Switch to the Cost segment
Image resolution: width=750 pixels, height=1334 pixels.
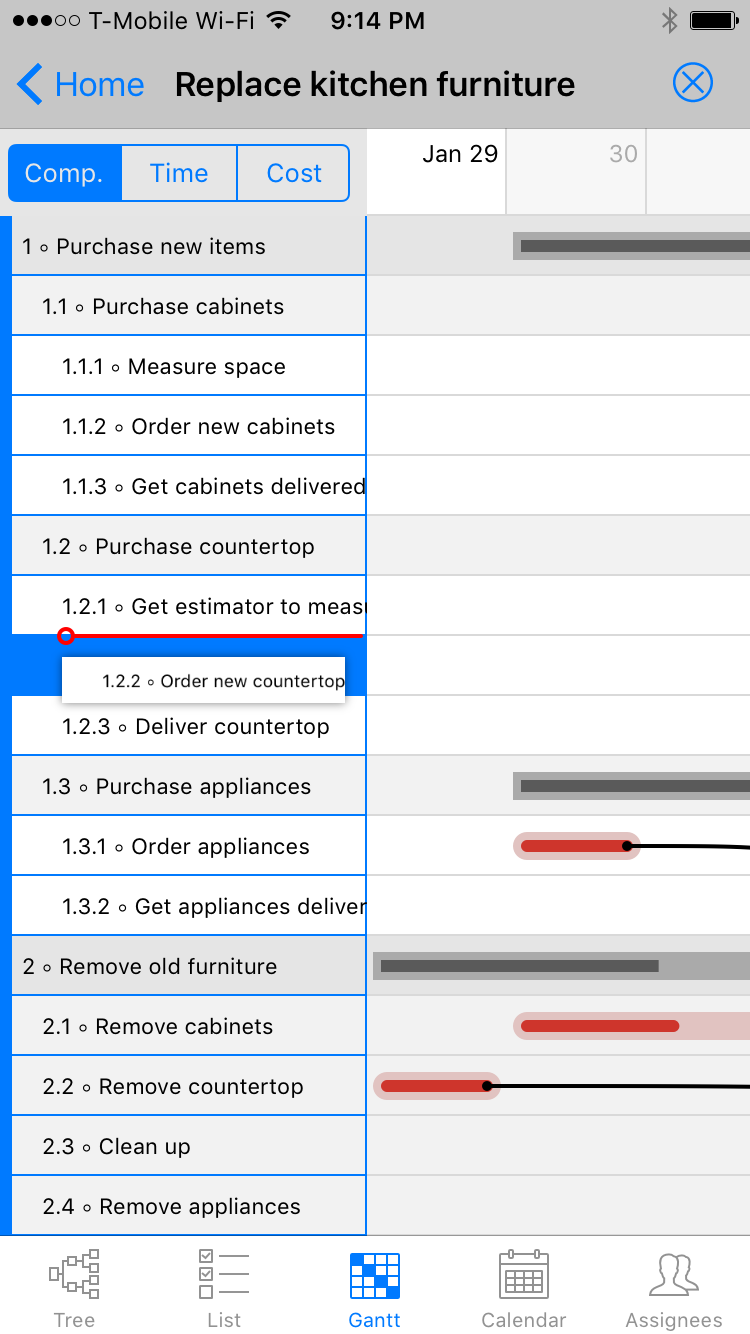pyautogui.click(x=294, y=173)
